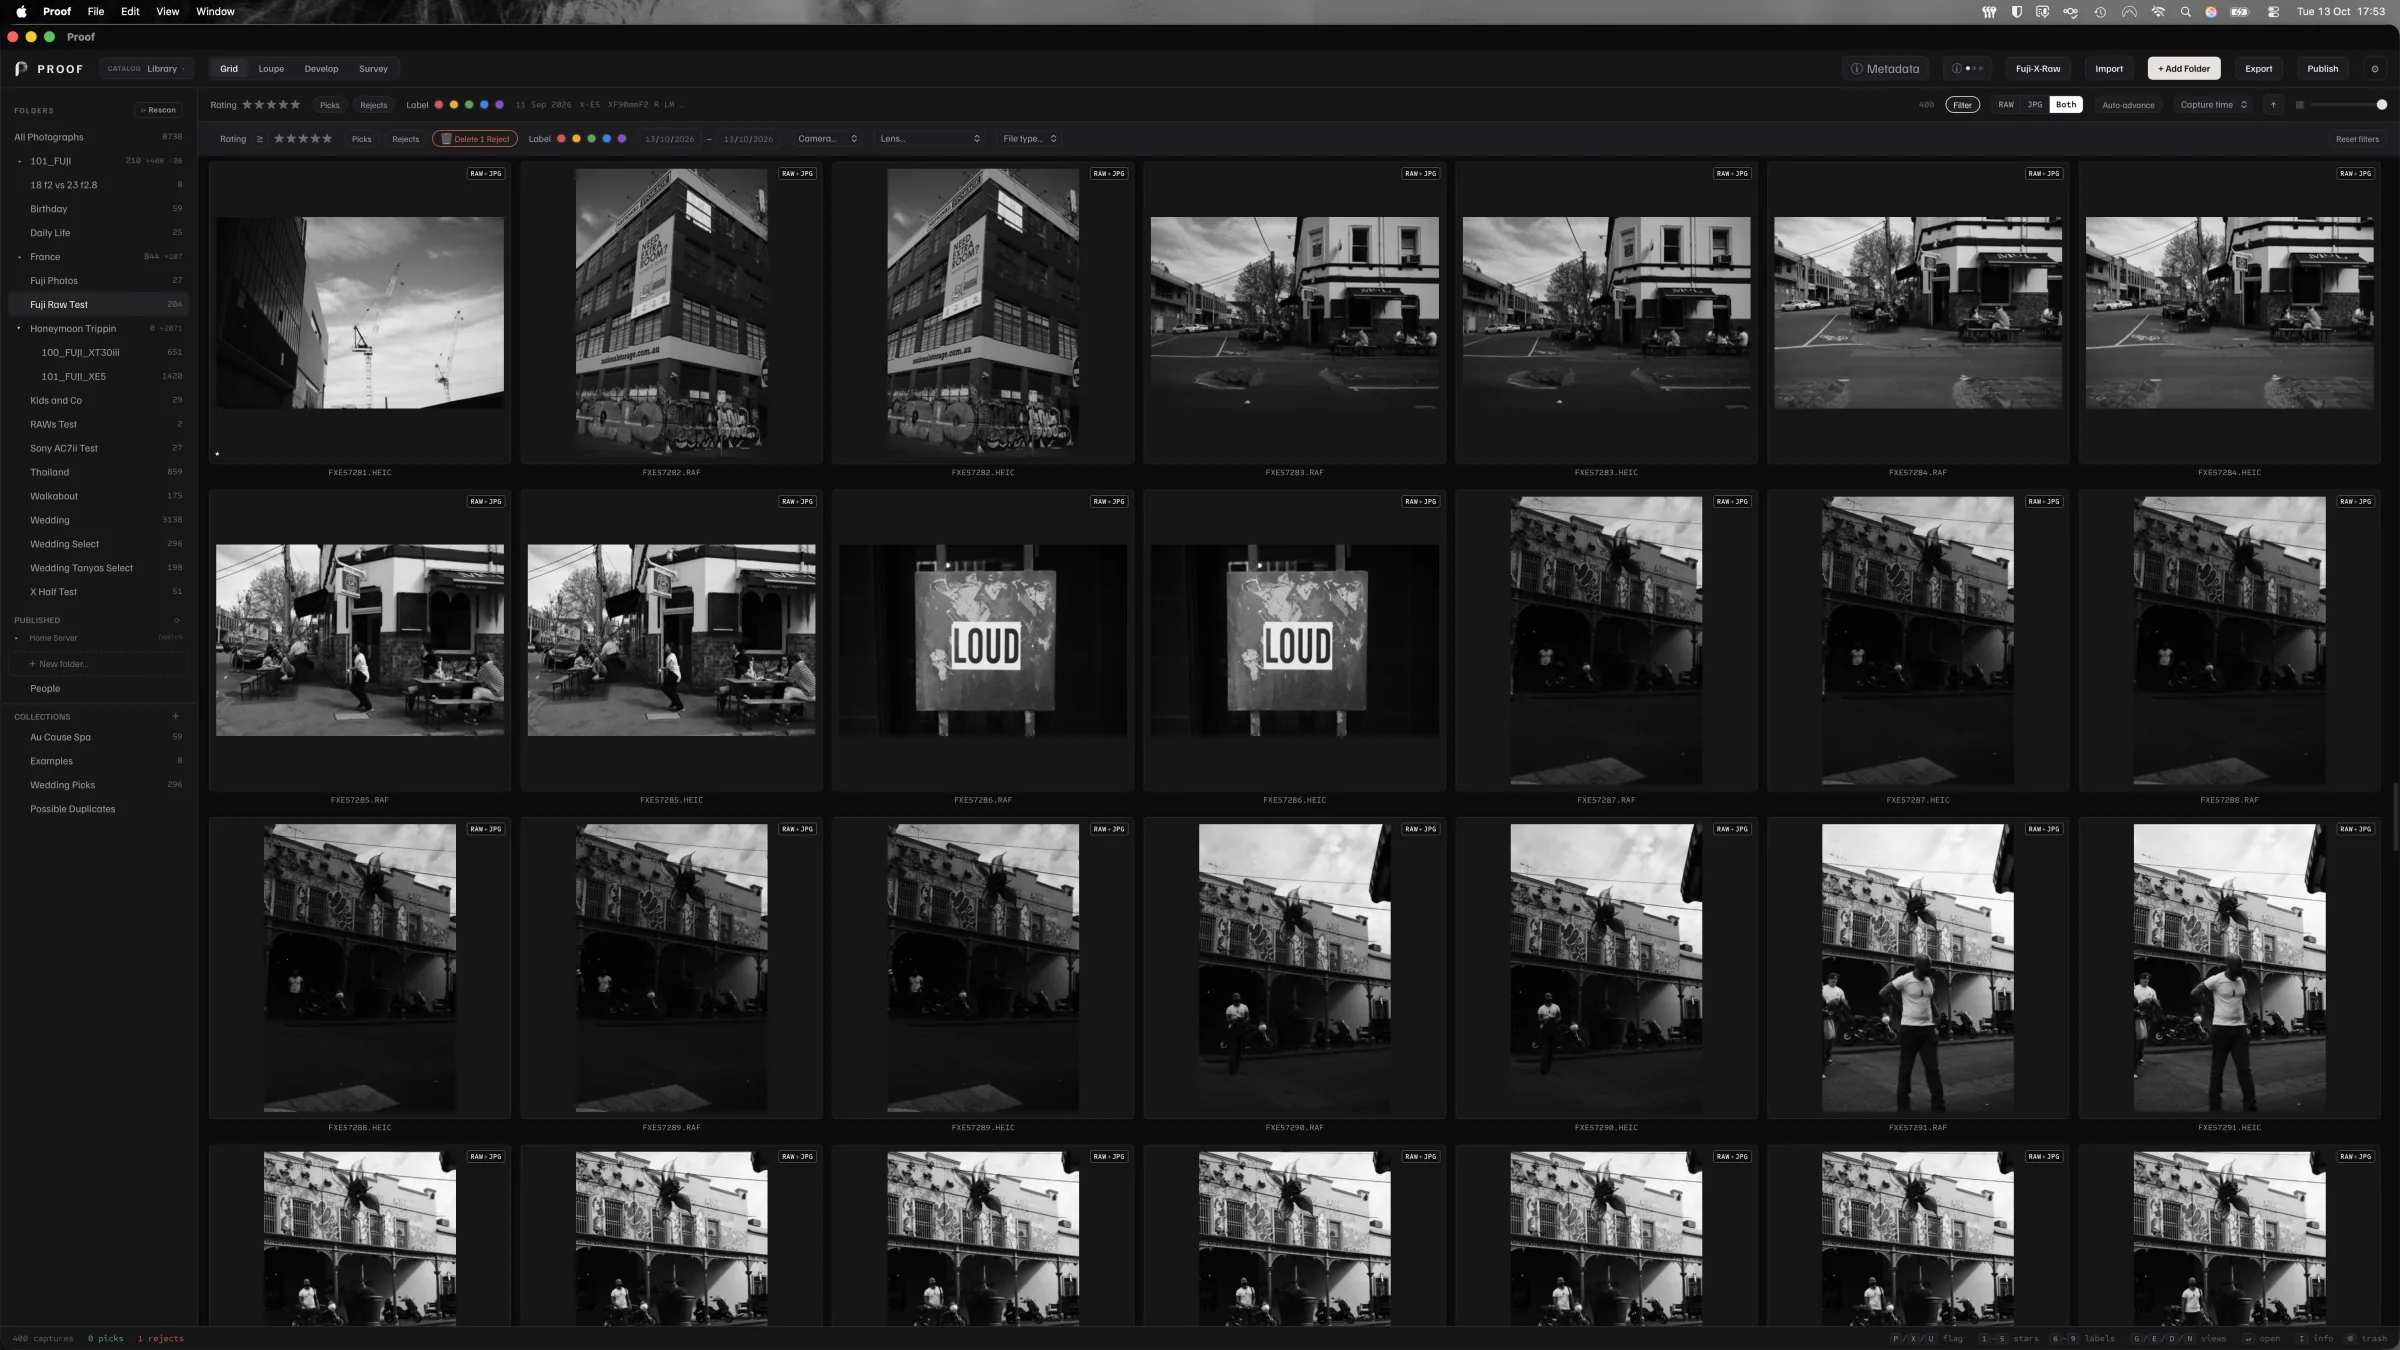Viewport: 2400px width, 1350px height.
Task: Collapse the Honeymoon Trippin folder
Action: pos(19,329)
